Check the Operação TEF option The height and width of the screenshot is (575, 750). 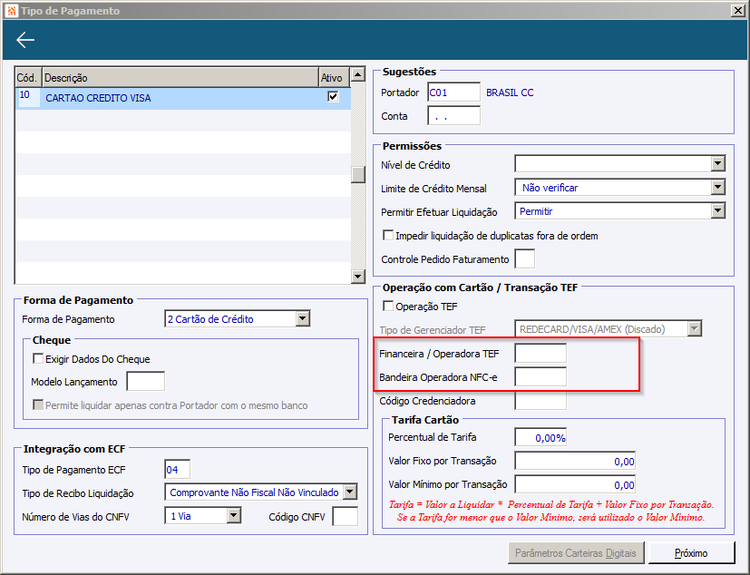388,306
